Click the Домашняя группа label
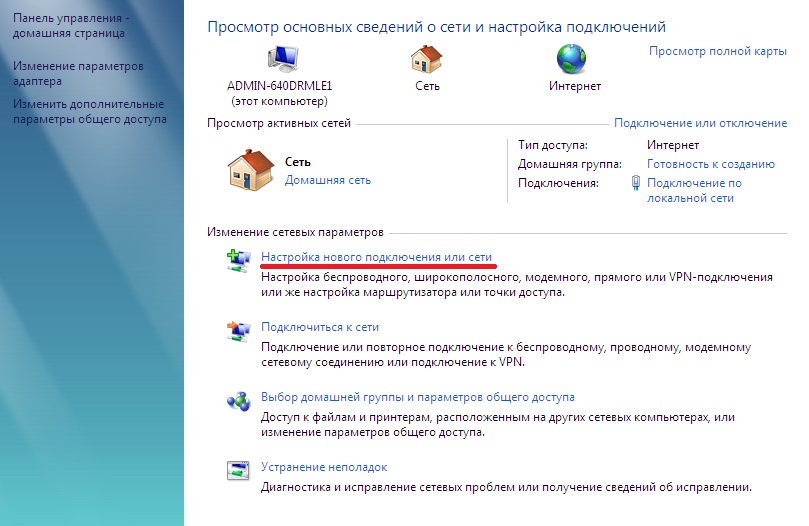Viewport: 809px width, 526px height. click(570, 164)
